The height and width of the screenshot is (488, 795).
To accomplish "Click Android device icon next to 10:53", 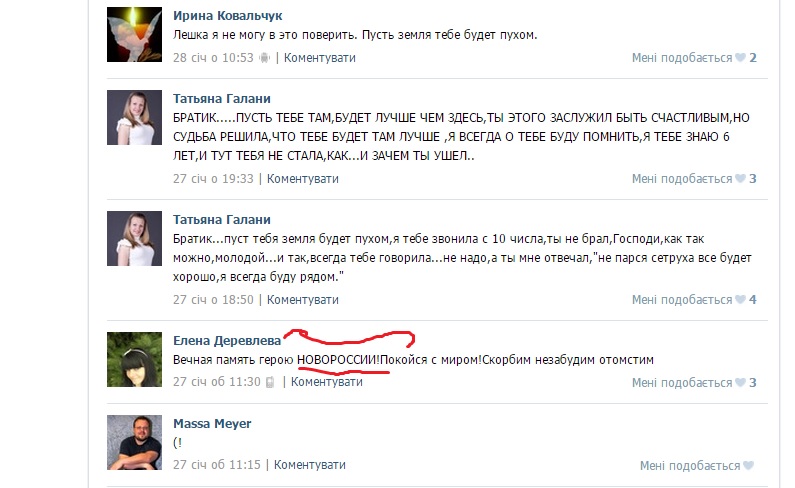I will 265,58.
